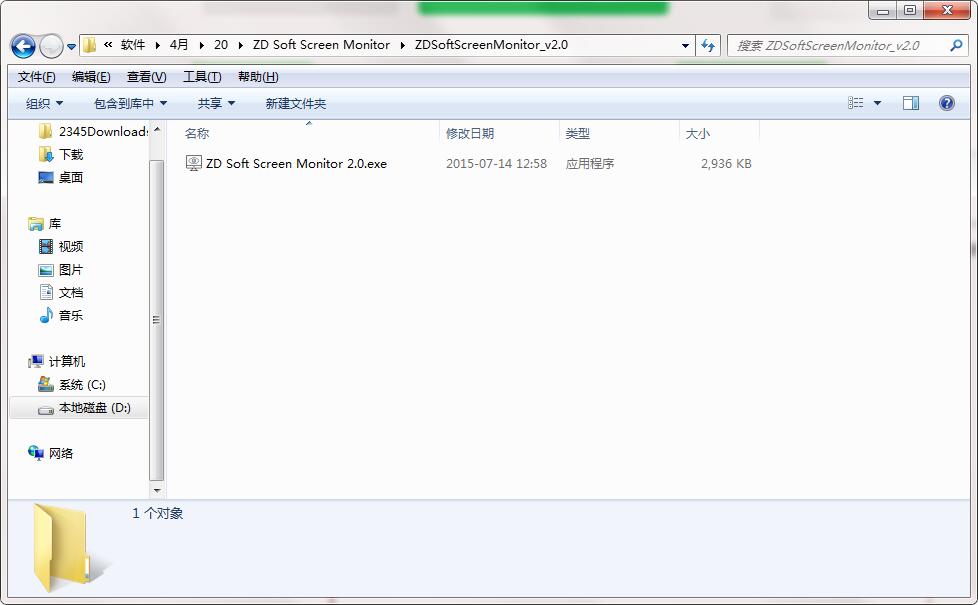
Task: Expand the 共享 dropdown
Action: coord(216,104)
